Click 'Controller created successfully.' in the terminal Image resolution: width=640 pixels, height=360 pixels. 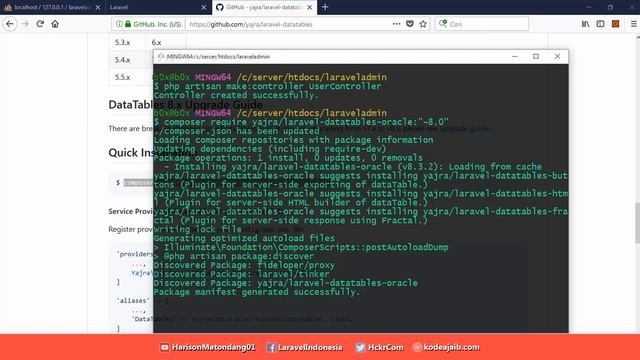point(236,95)
